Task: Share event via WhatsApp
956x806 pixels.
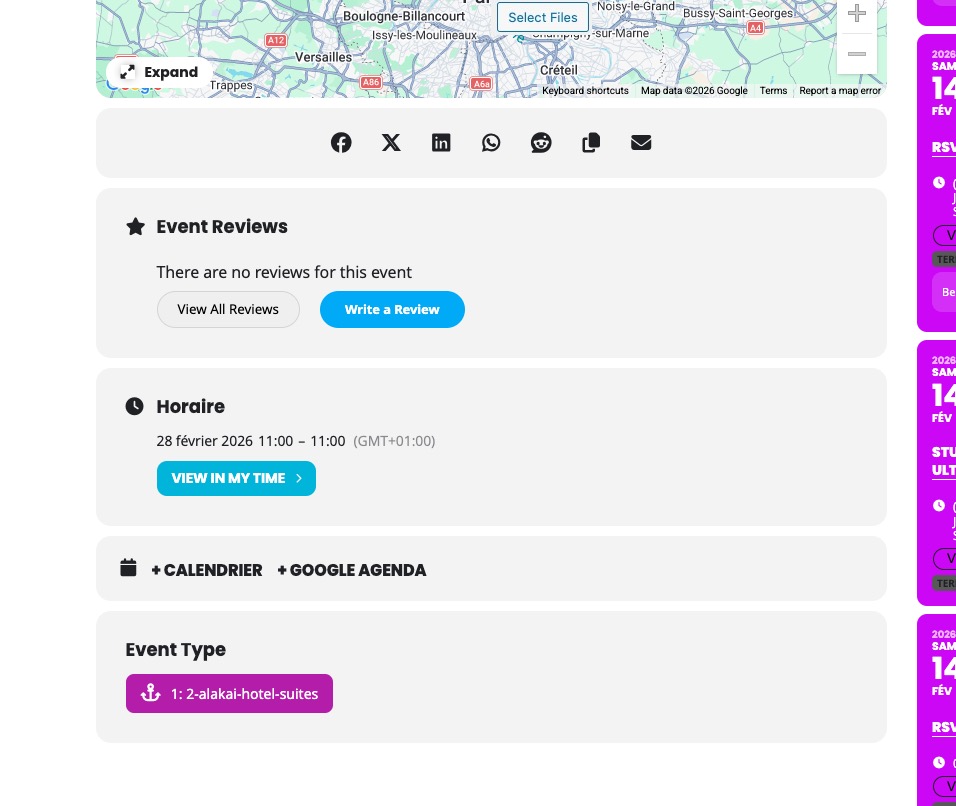Action: click(491, 143)
